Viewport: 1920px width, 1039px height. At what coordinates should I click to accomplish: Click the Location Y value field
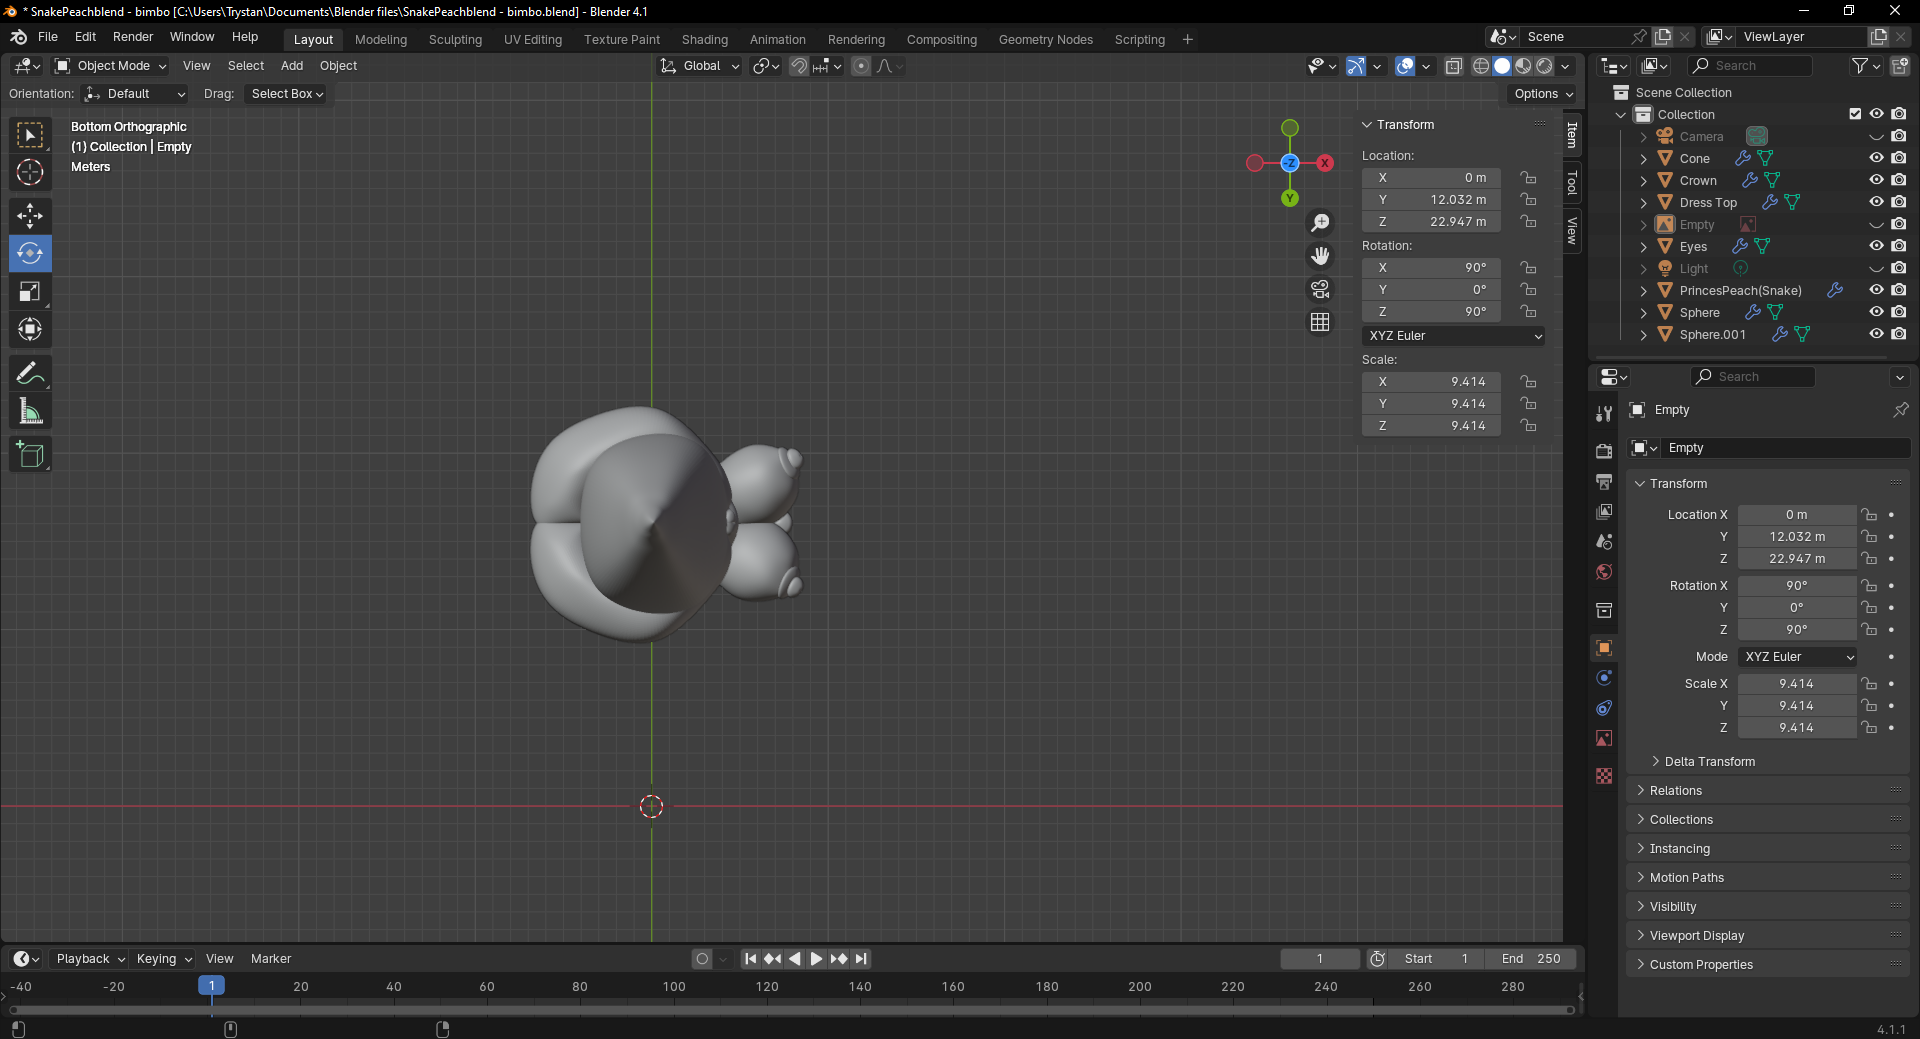1431,200
